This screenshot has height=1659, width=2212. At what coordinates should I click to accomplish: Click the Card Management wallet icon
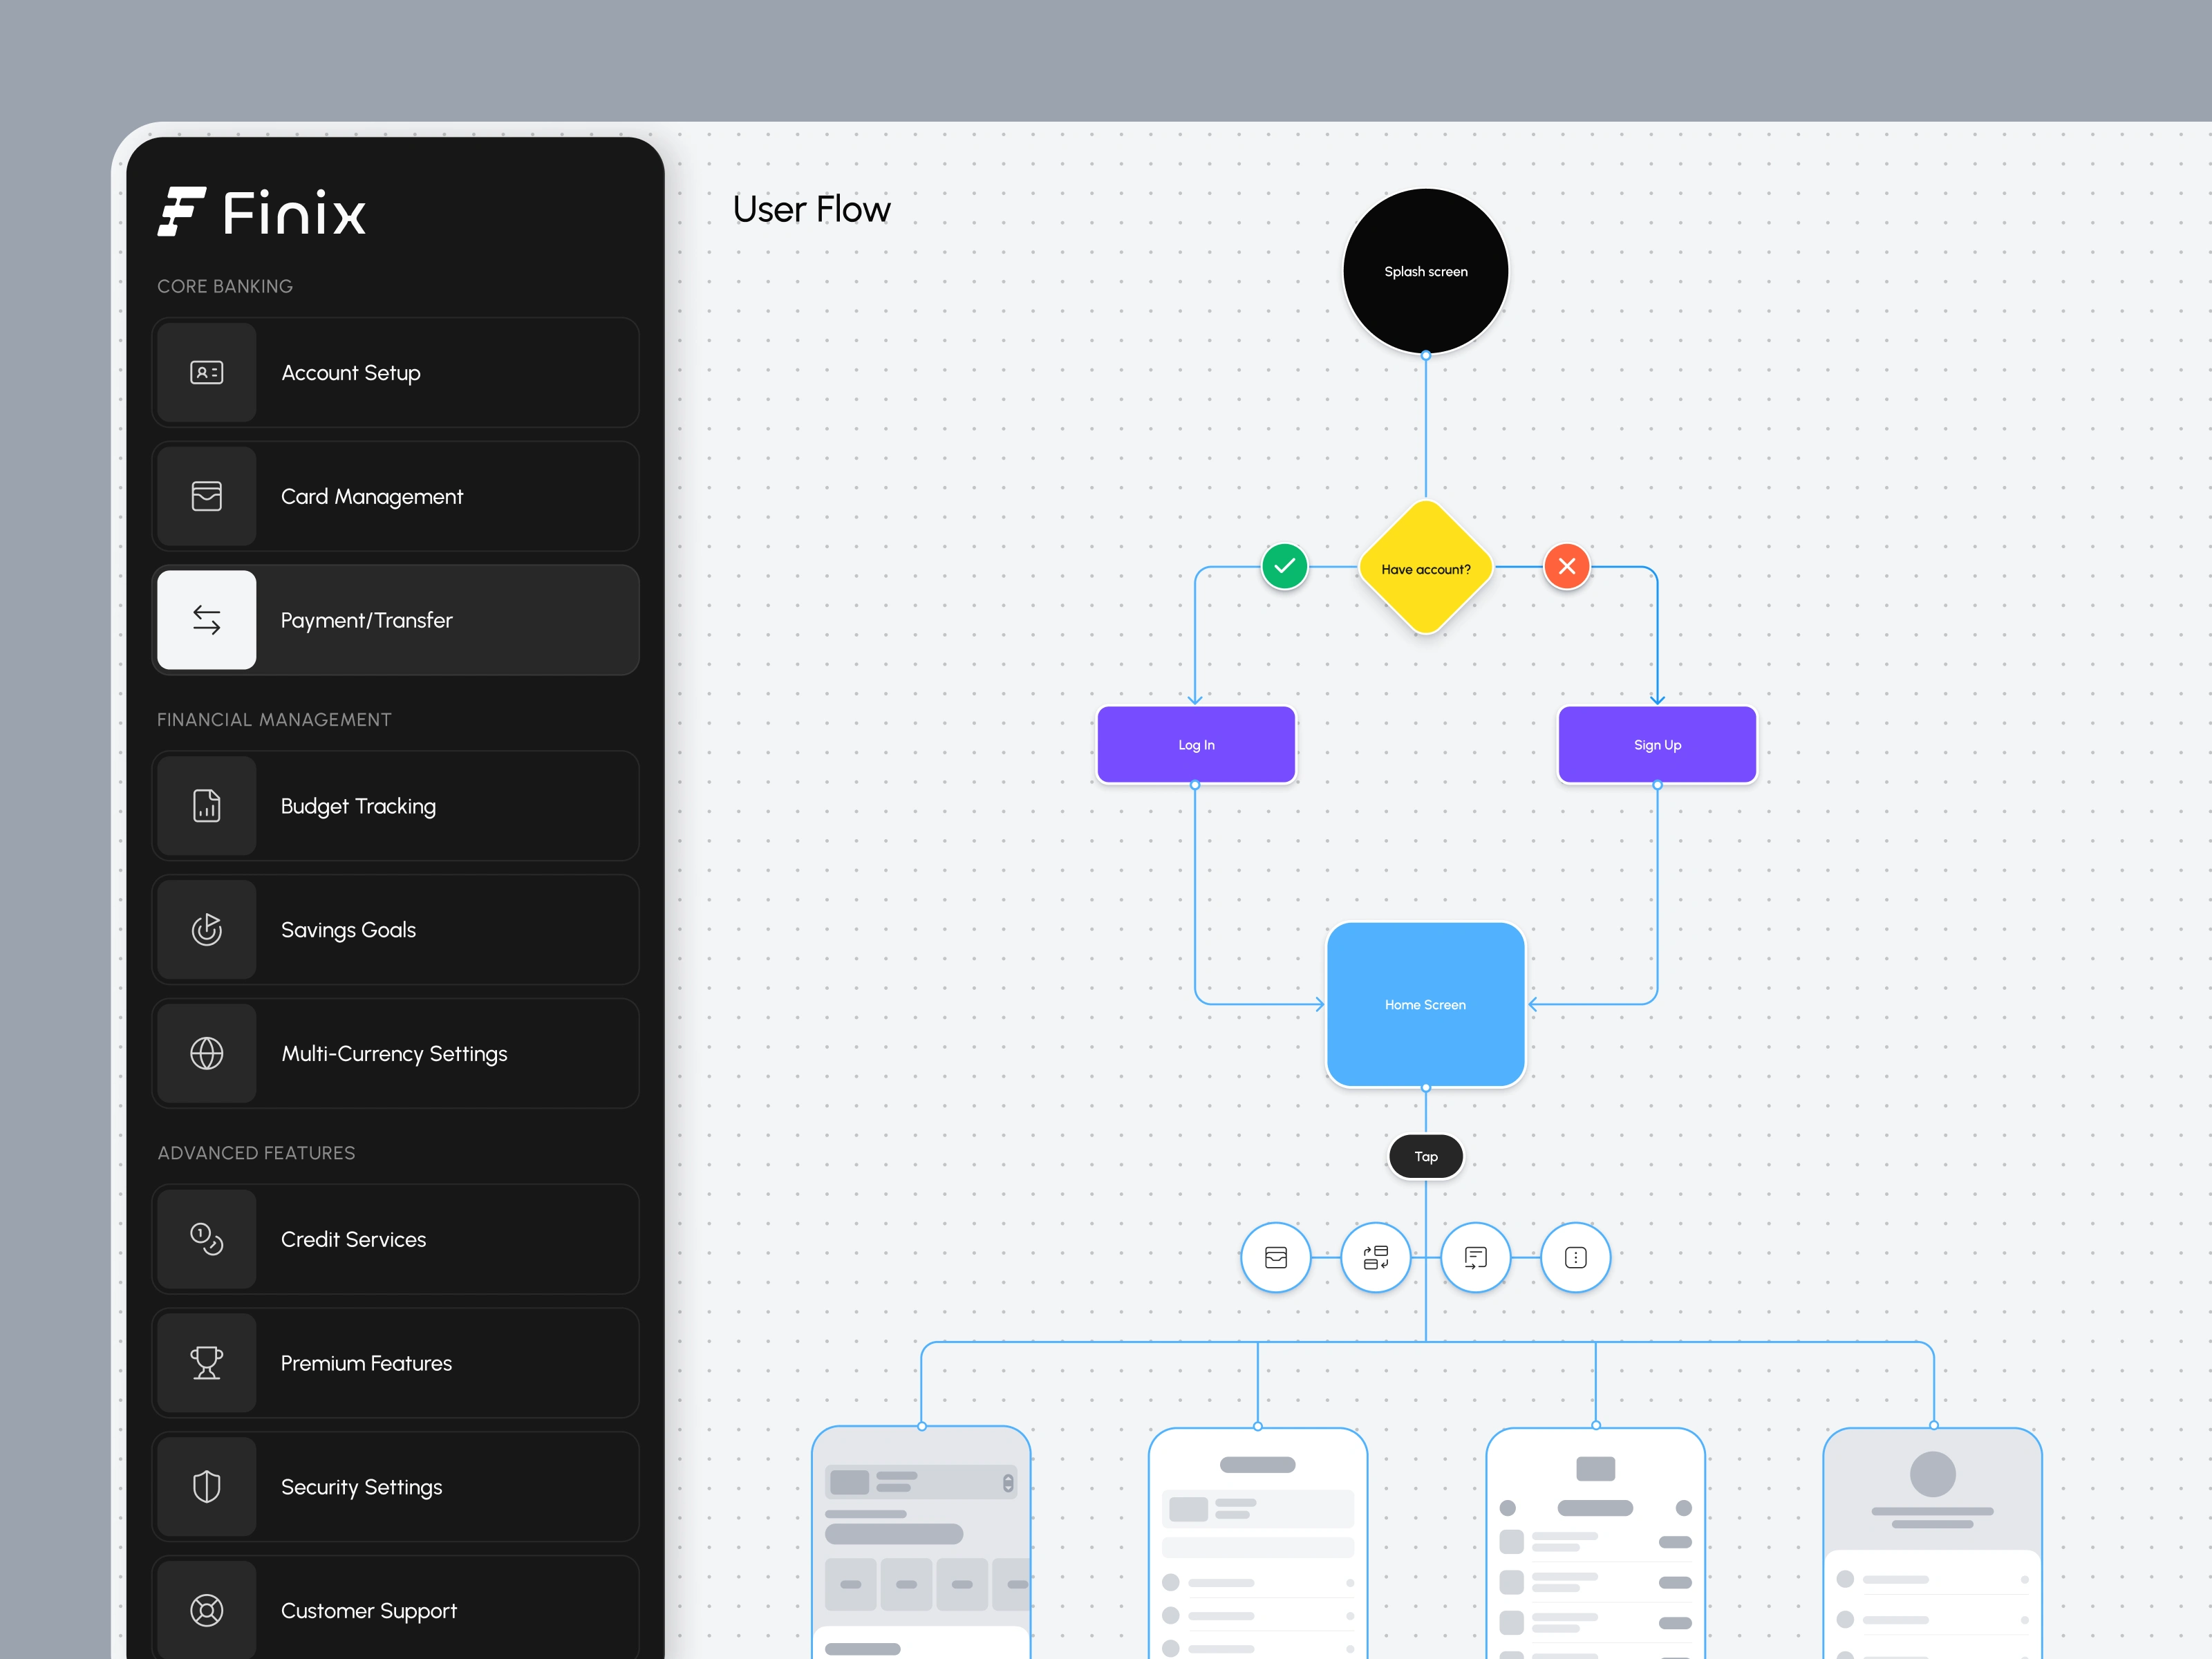(x=206, y=496)
